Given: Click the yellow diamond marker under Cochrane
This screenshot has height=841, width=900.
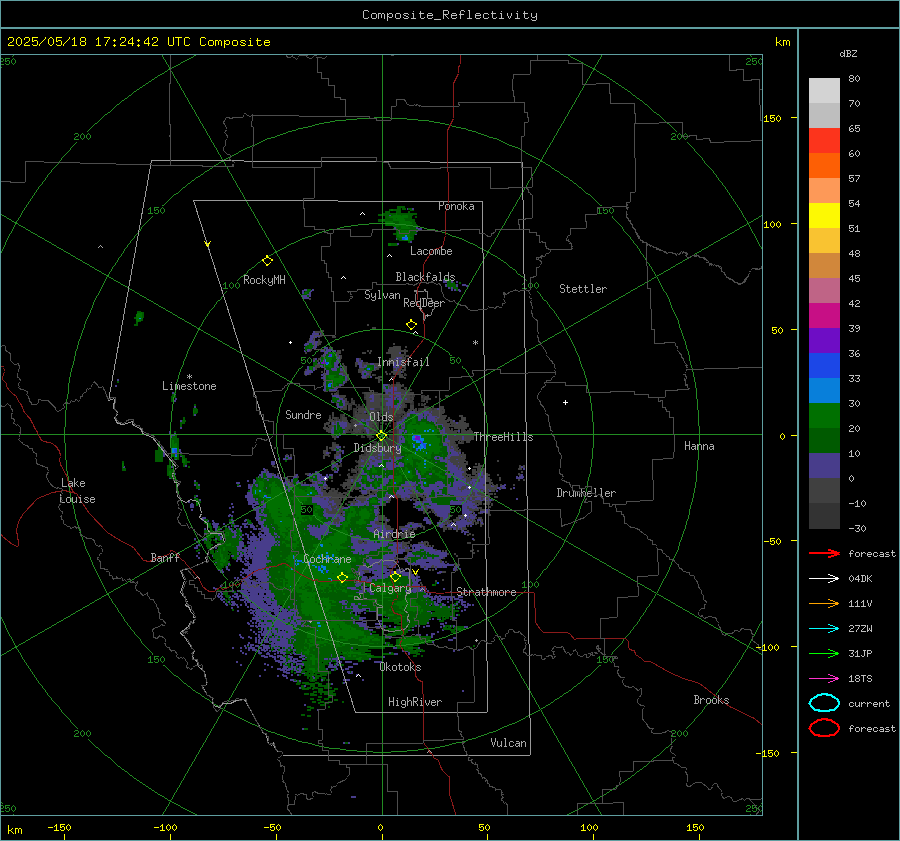Looking at the screenshot, I should [x=342, y=577].
